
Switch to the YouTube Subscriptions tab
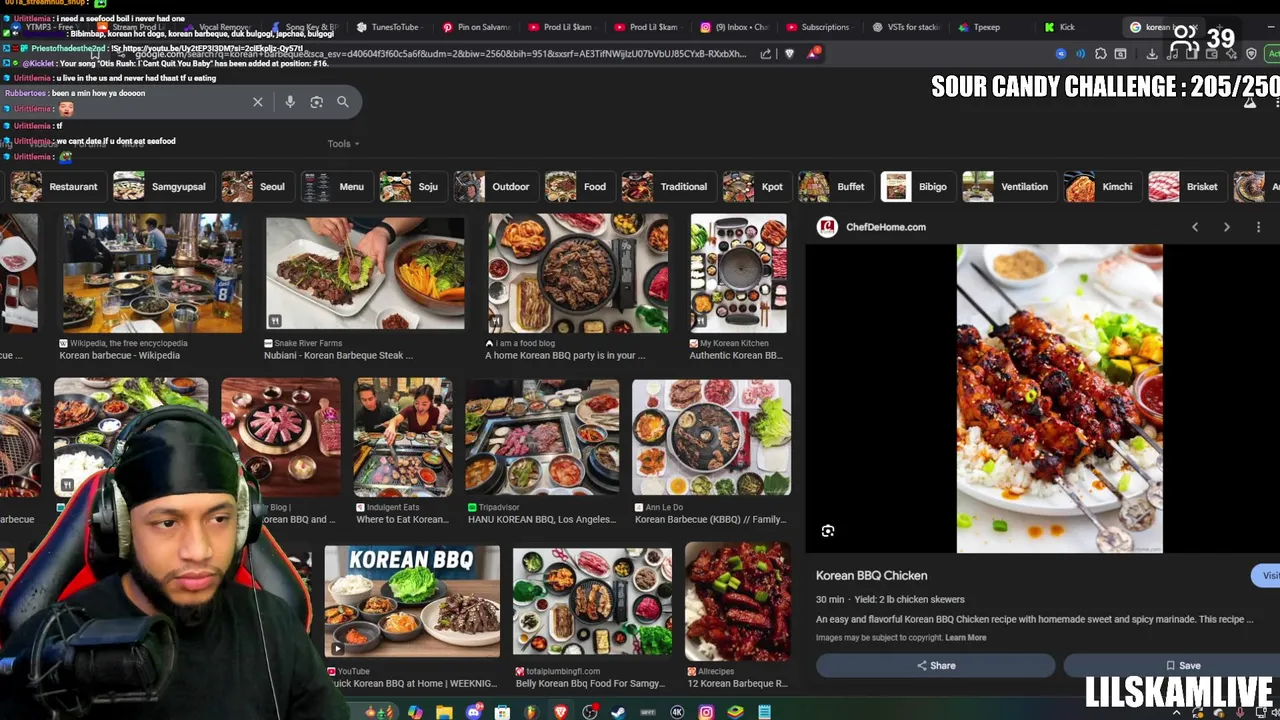(x=818, y=27)
